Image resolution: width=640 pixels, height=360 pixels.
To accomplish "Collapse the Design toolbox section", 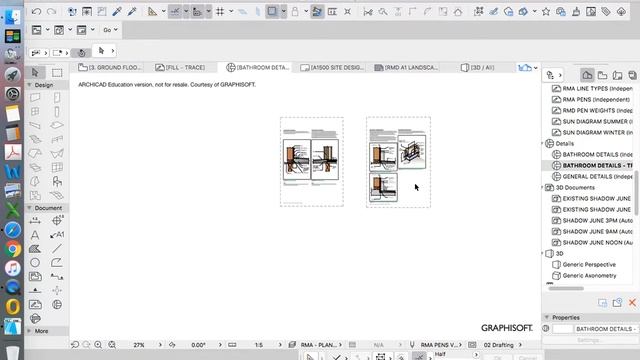I will [x=29, y=85].
